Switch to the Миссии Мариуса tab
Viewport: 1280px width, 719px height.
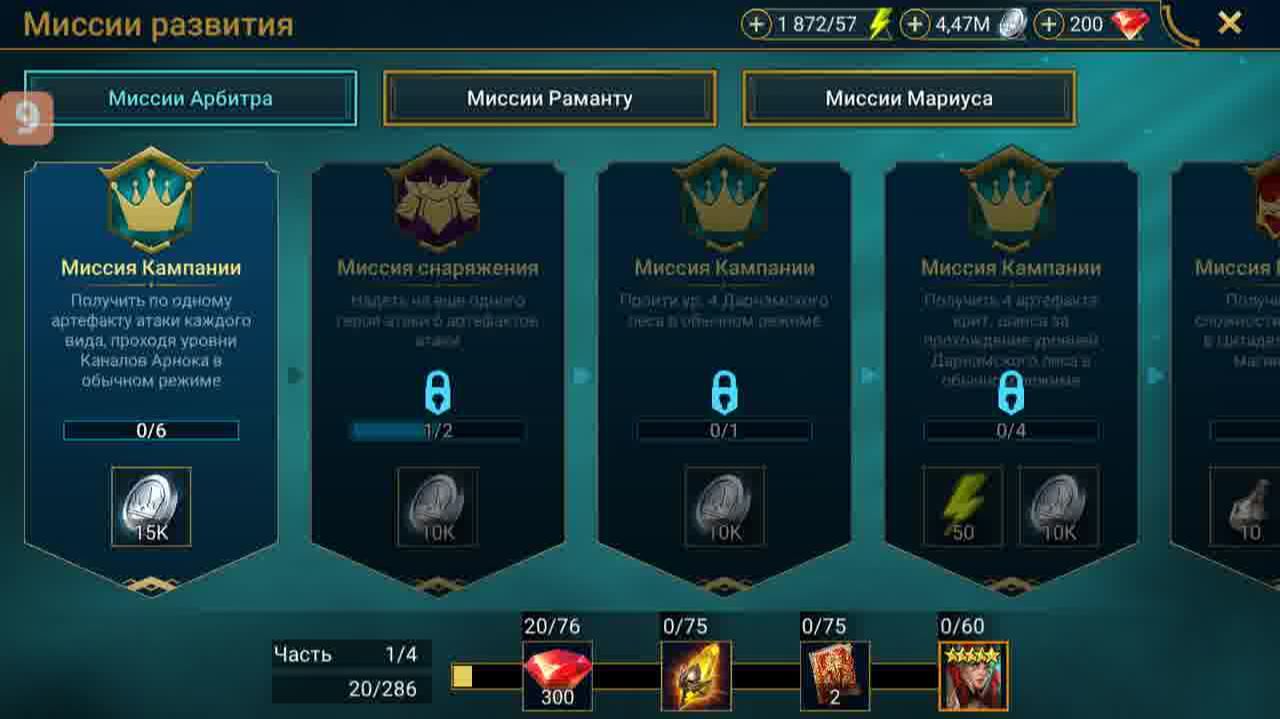coord(909,98)
